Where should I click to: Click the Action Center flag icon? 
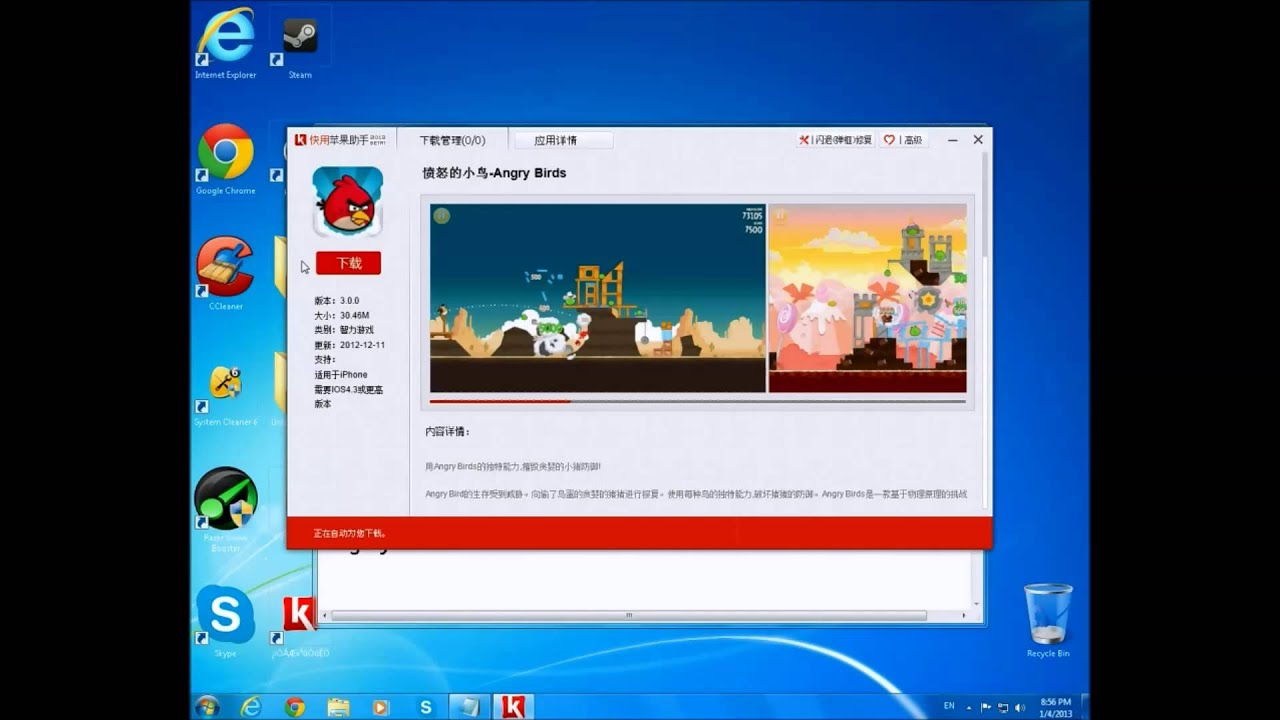pos(986,707)
